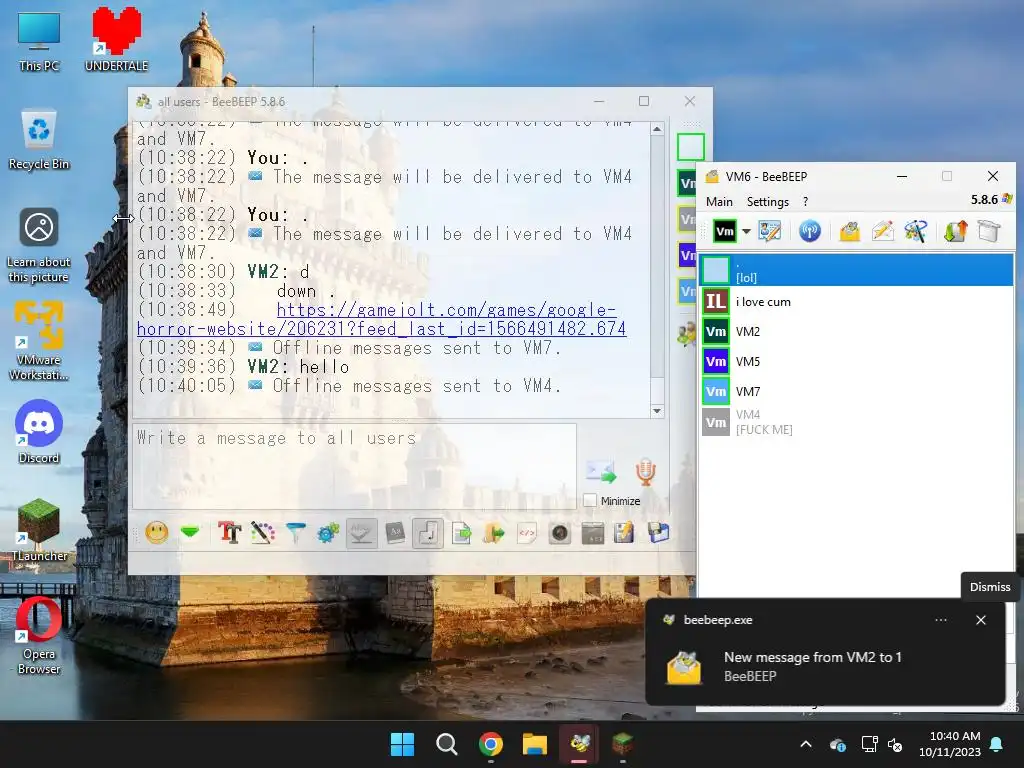Screen dimensions: 1024x768
Task: Select the Opera Browser desktop shortcut
Action: (x=39, y=635)
